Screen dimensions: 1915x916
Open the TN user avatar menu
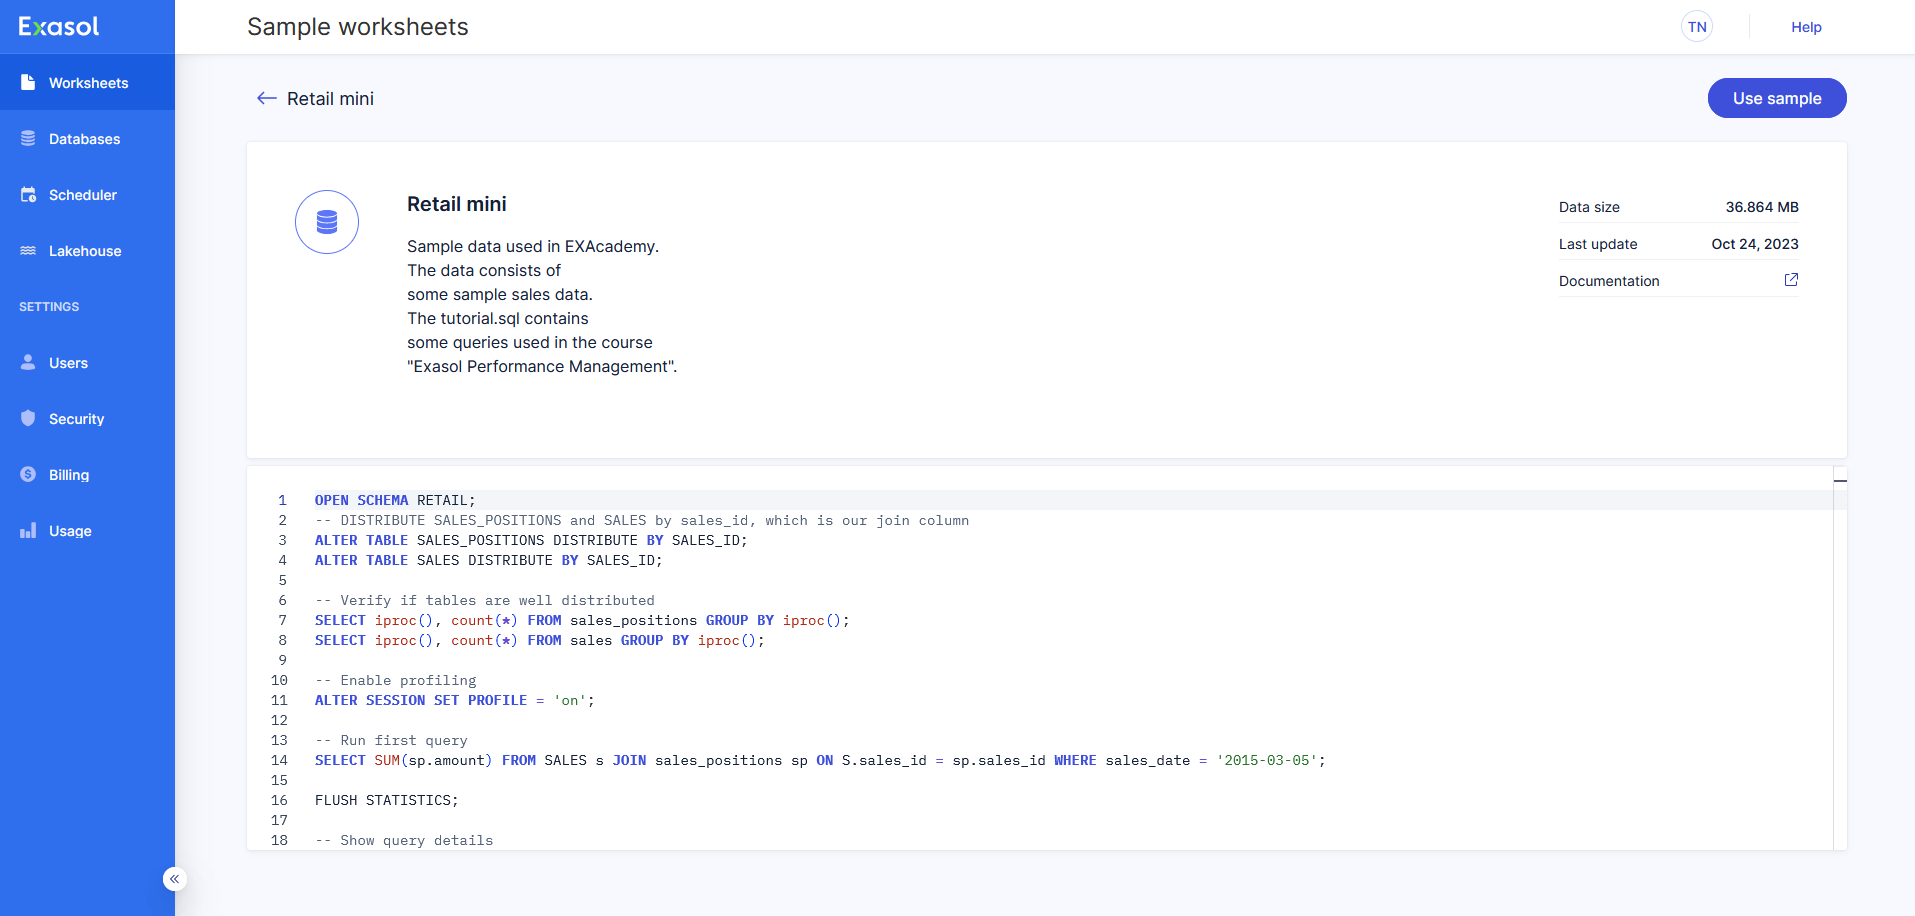1696,27
